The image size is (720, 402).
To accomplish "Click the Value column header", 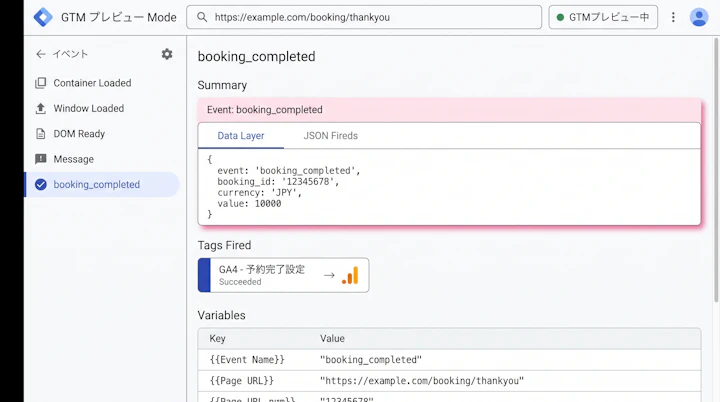I will (332, 339).
